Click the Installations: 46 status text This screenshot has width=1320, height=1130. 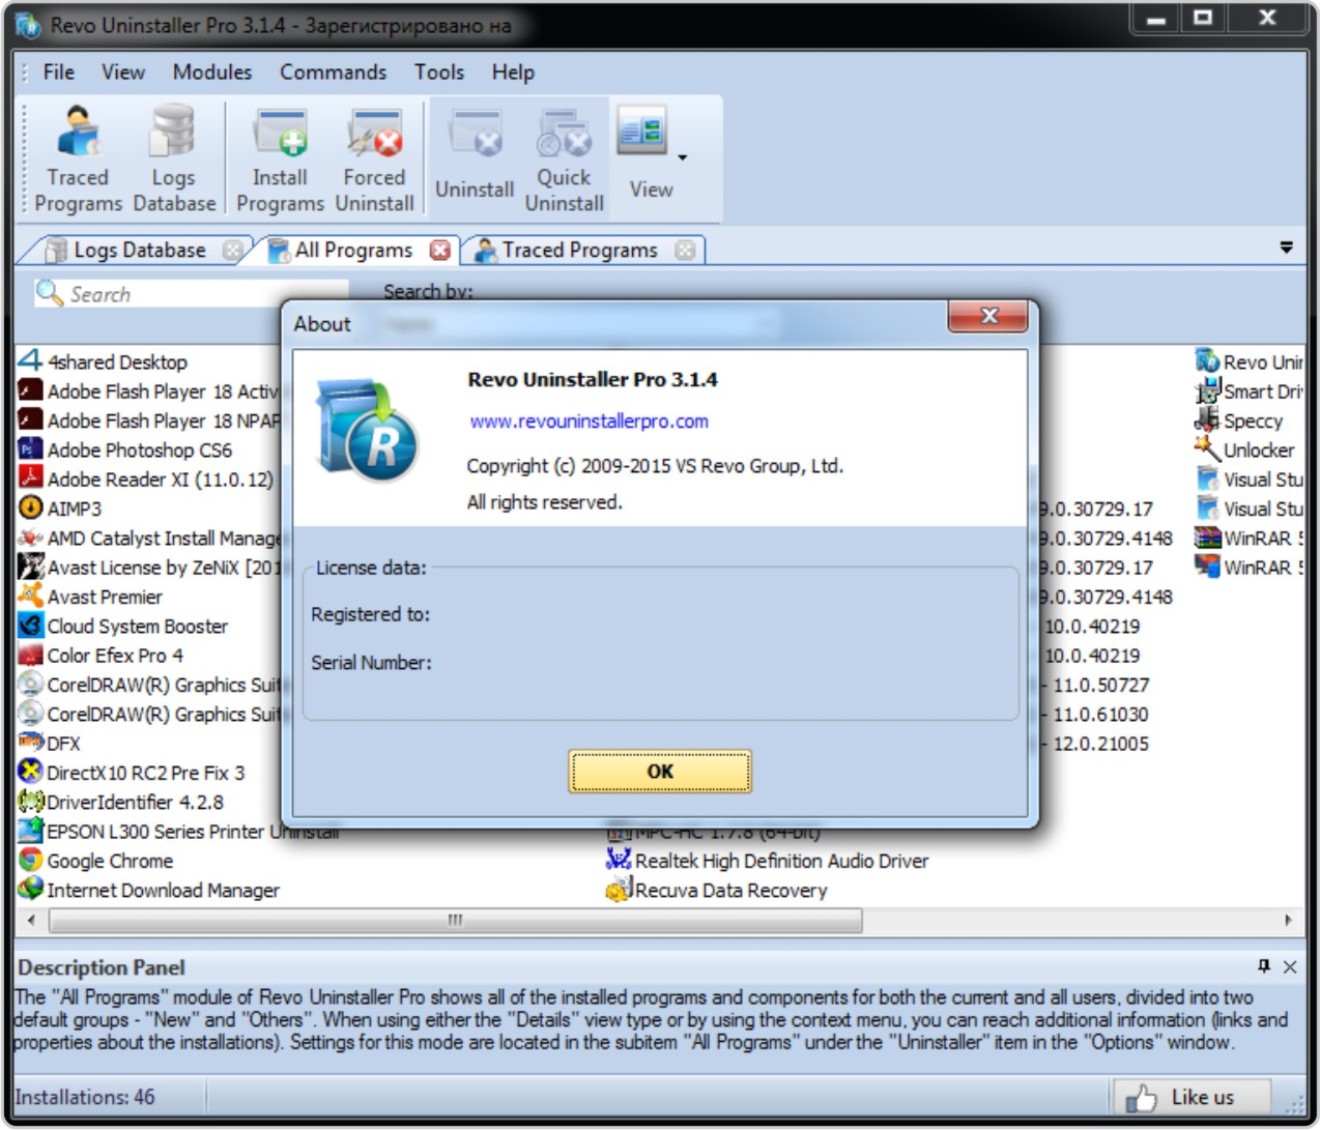85,1097
